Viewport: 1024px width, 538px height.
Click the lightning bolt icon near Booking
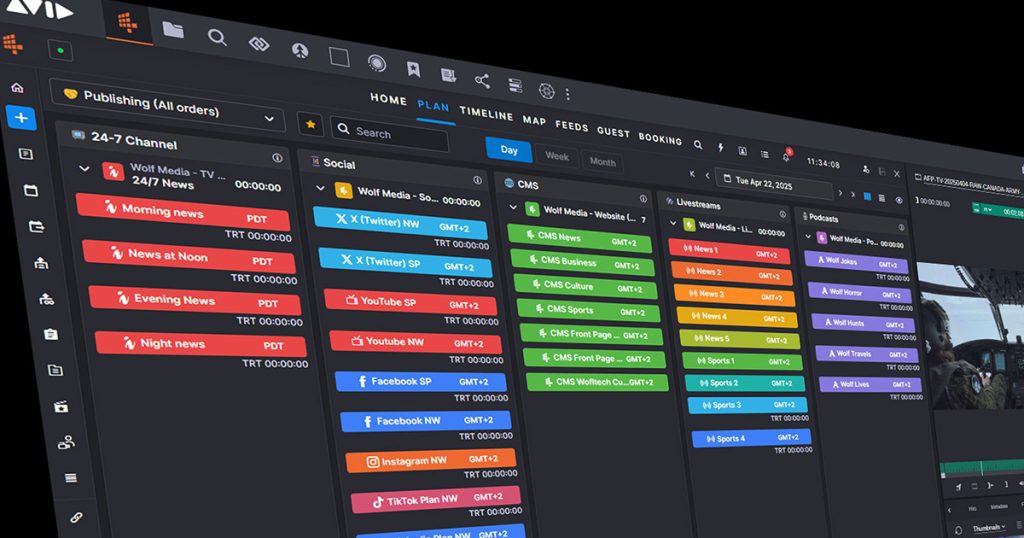(x=720, y=148)
